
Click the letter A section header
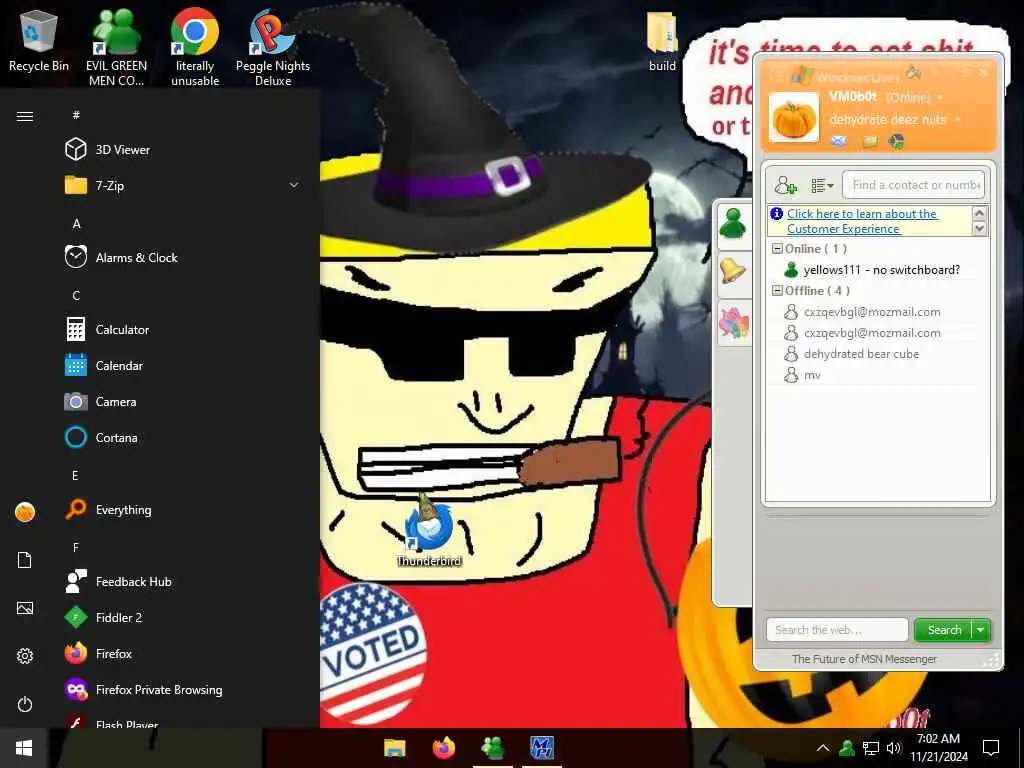pyautogui.click(x=76, y=223)
